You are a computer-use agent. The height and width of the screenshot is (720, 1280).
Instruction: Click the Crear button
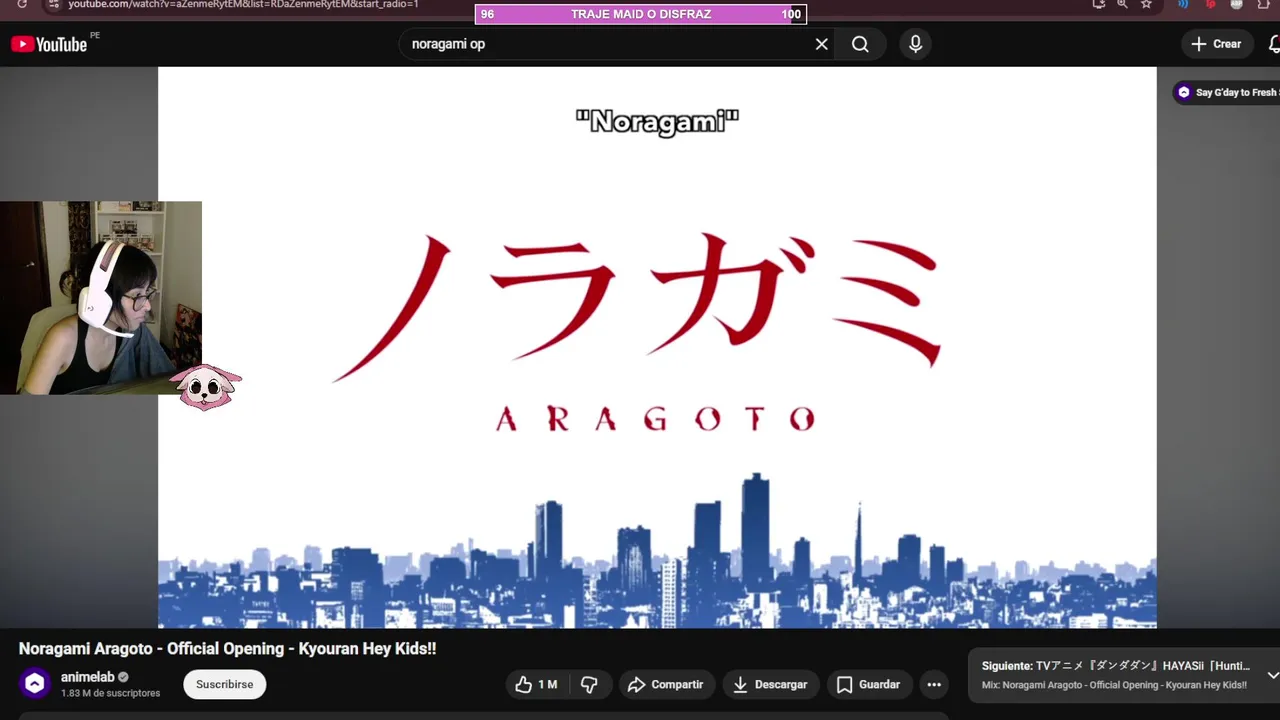coord(1216,44)
